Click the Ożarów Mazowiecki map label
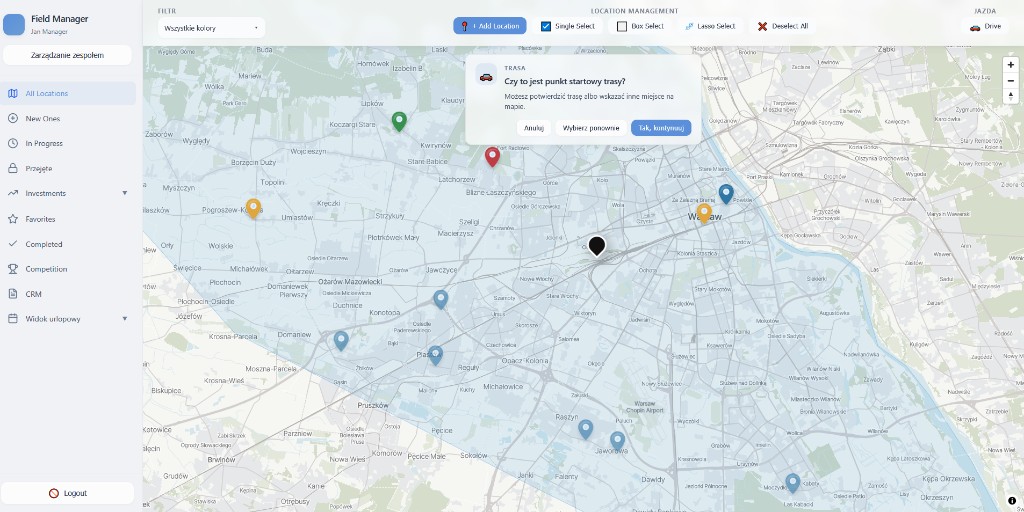 [x=350, y=281]
